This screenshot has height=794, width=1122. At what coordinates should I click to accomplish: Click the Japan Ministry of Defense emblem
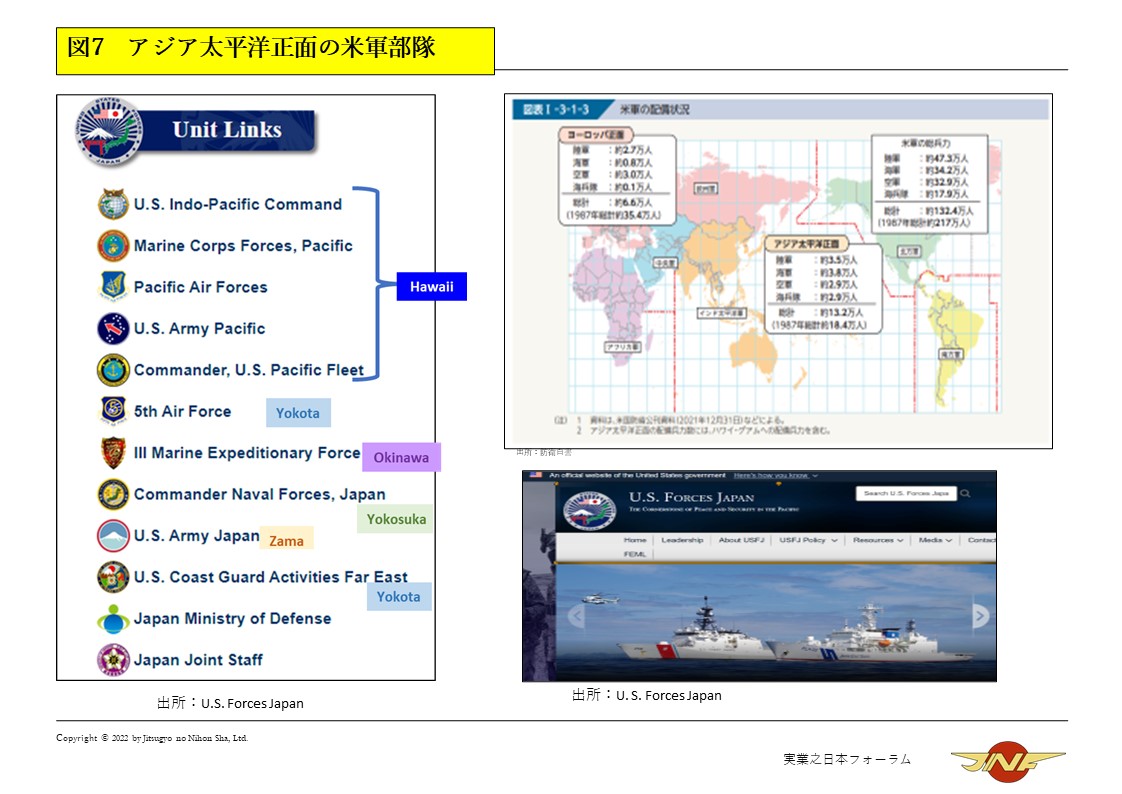point(113,619)
